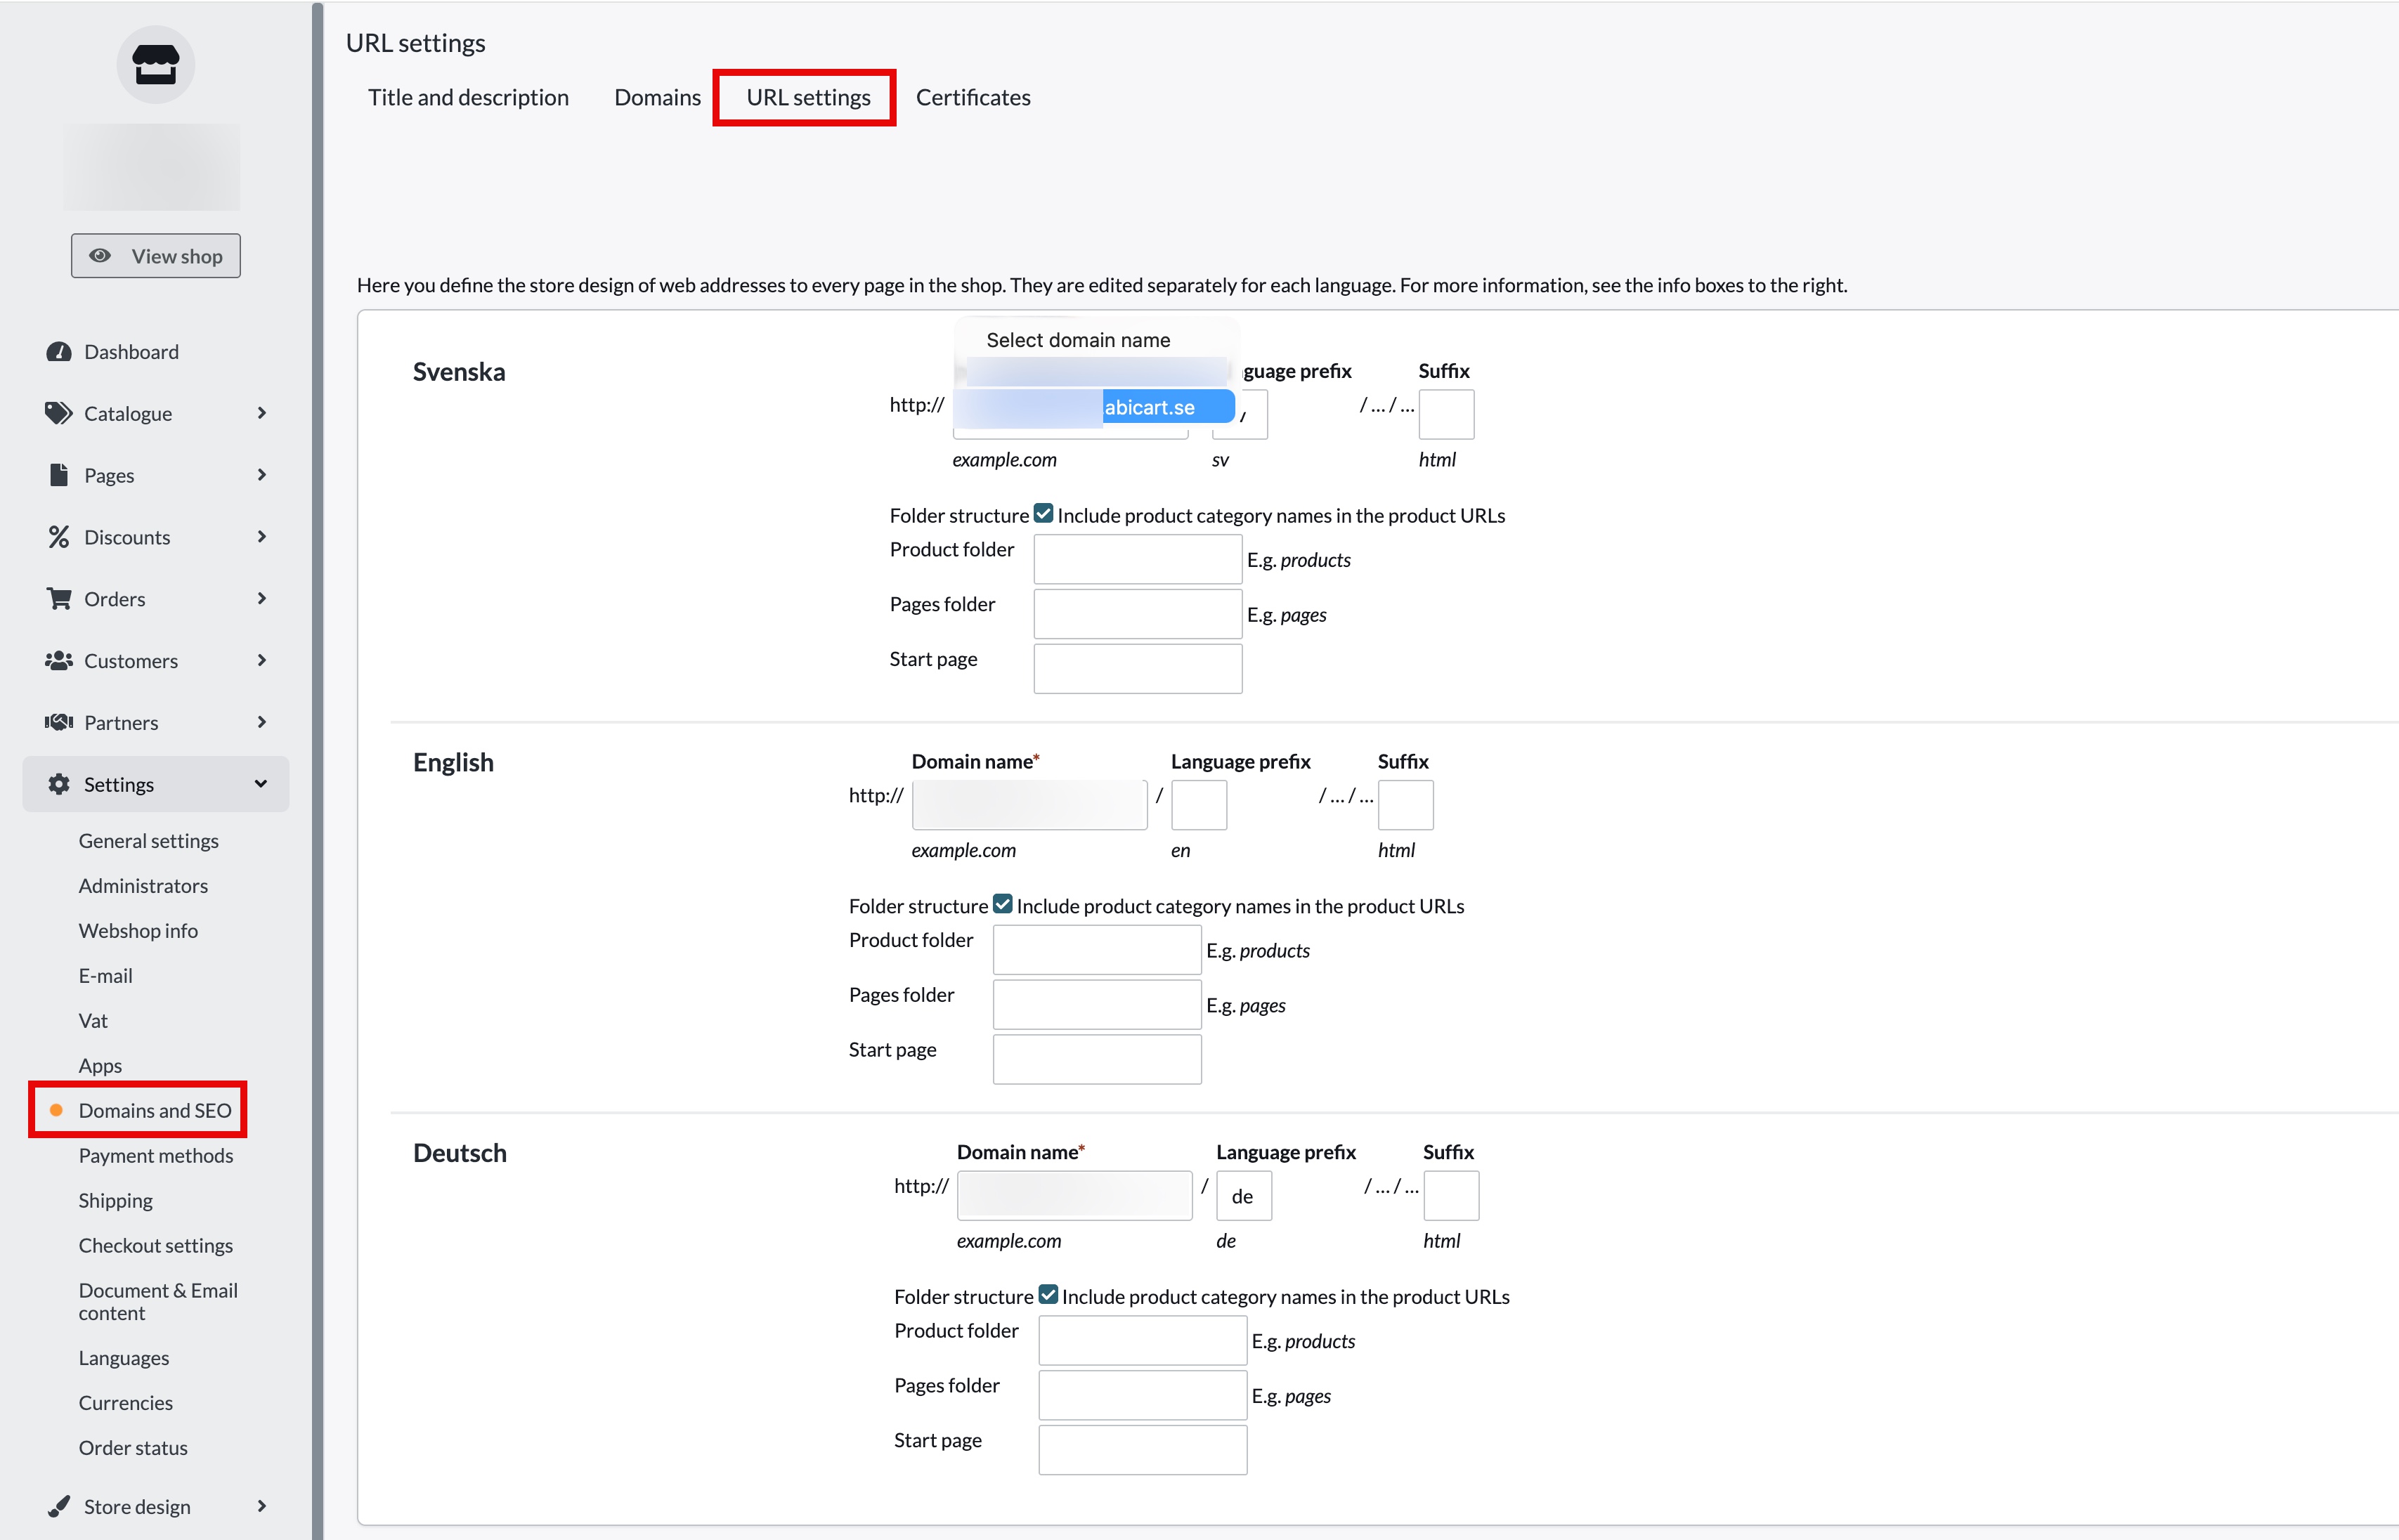The height and width of the screenshot is (1540, 2399).
Task: Open the Title and description tab
Action: [468, 97]
